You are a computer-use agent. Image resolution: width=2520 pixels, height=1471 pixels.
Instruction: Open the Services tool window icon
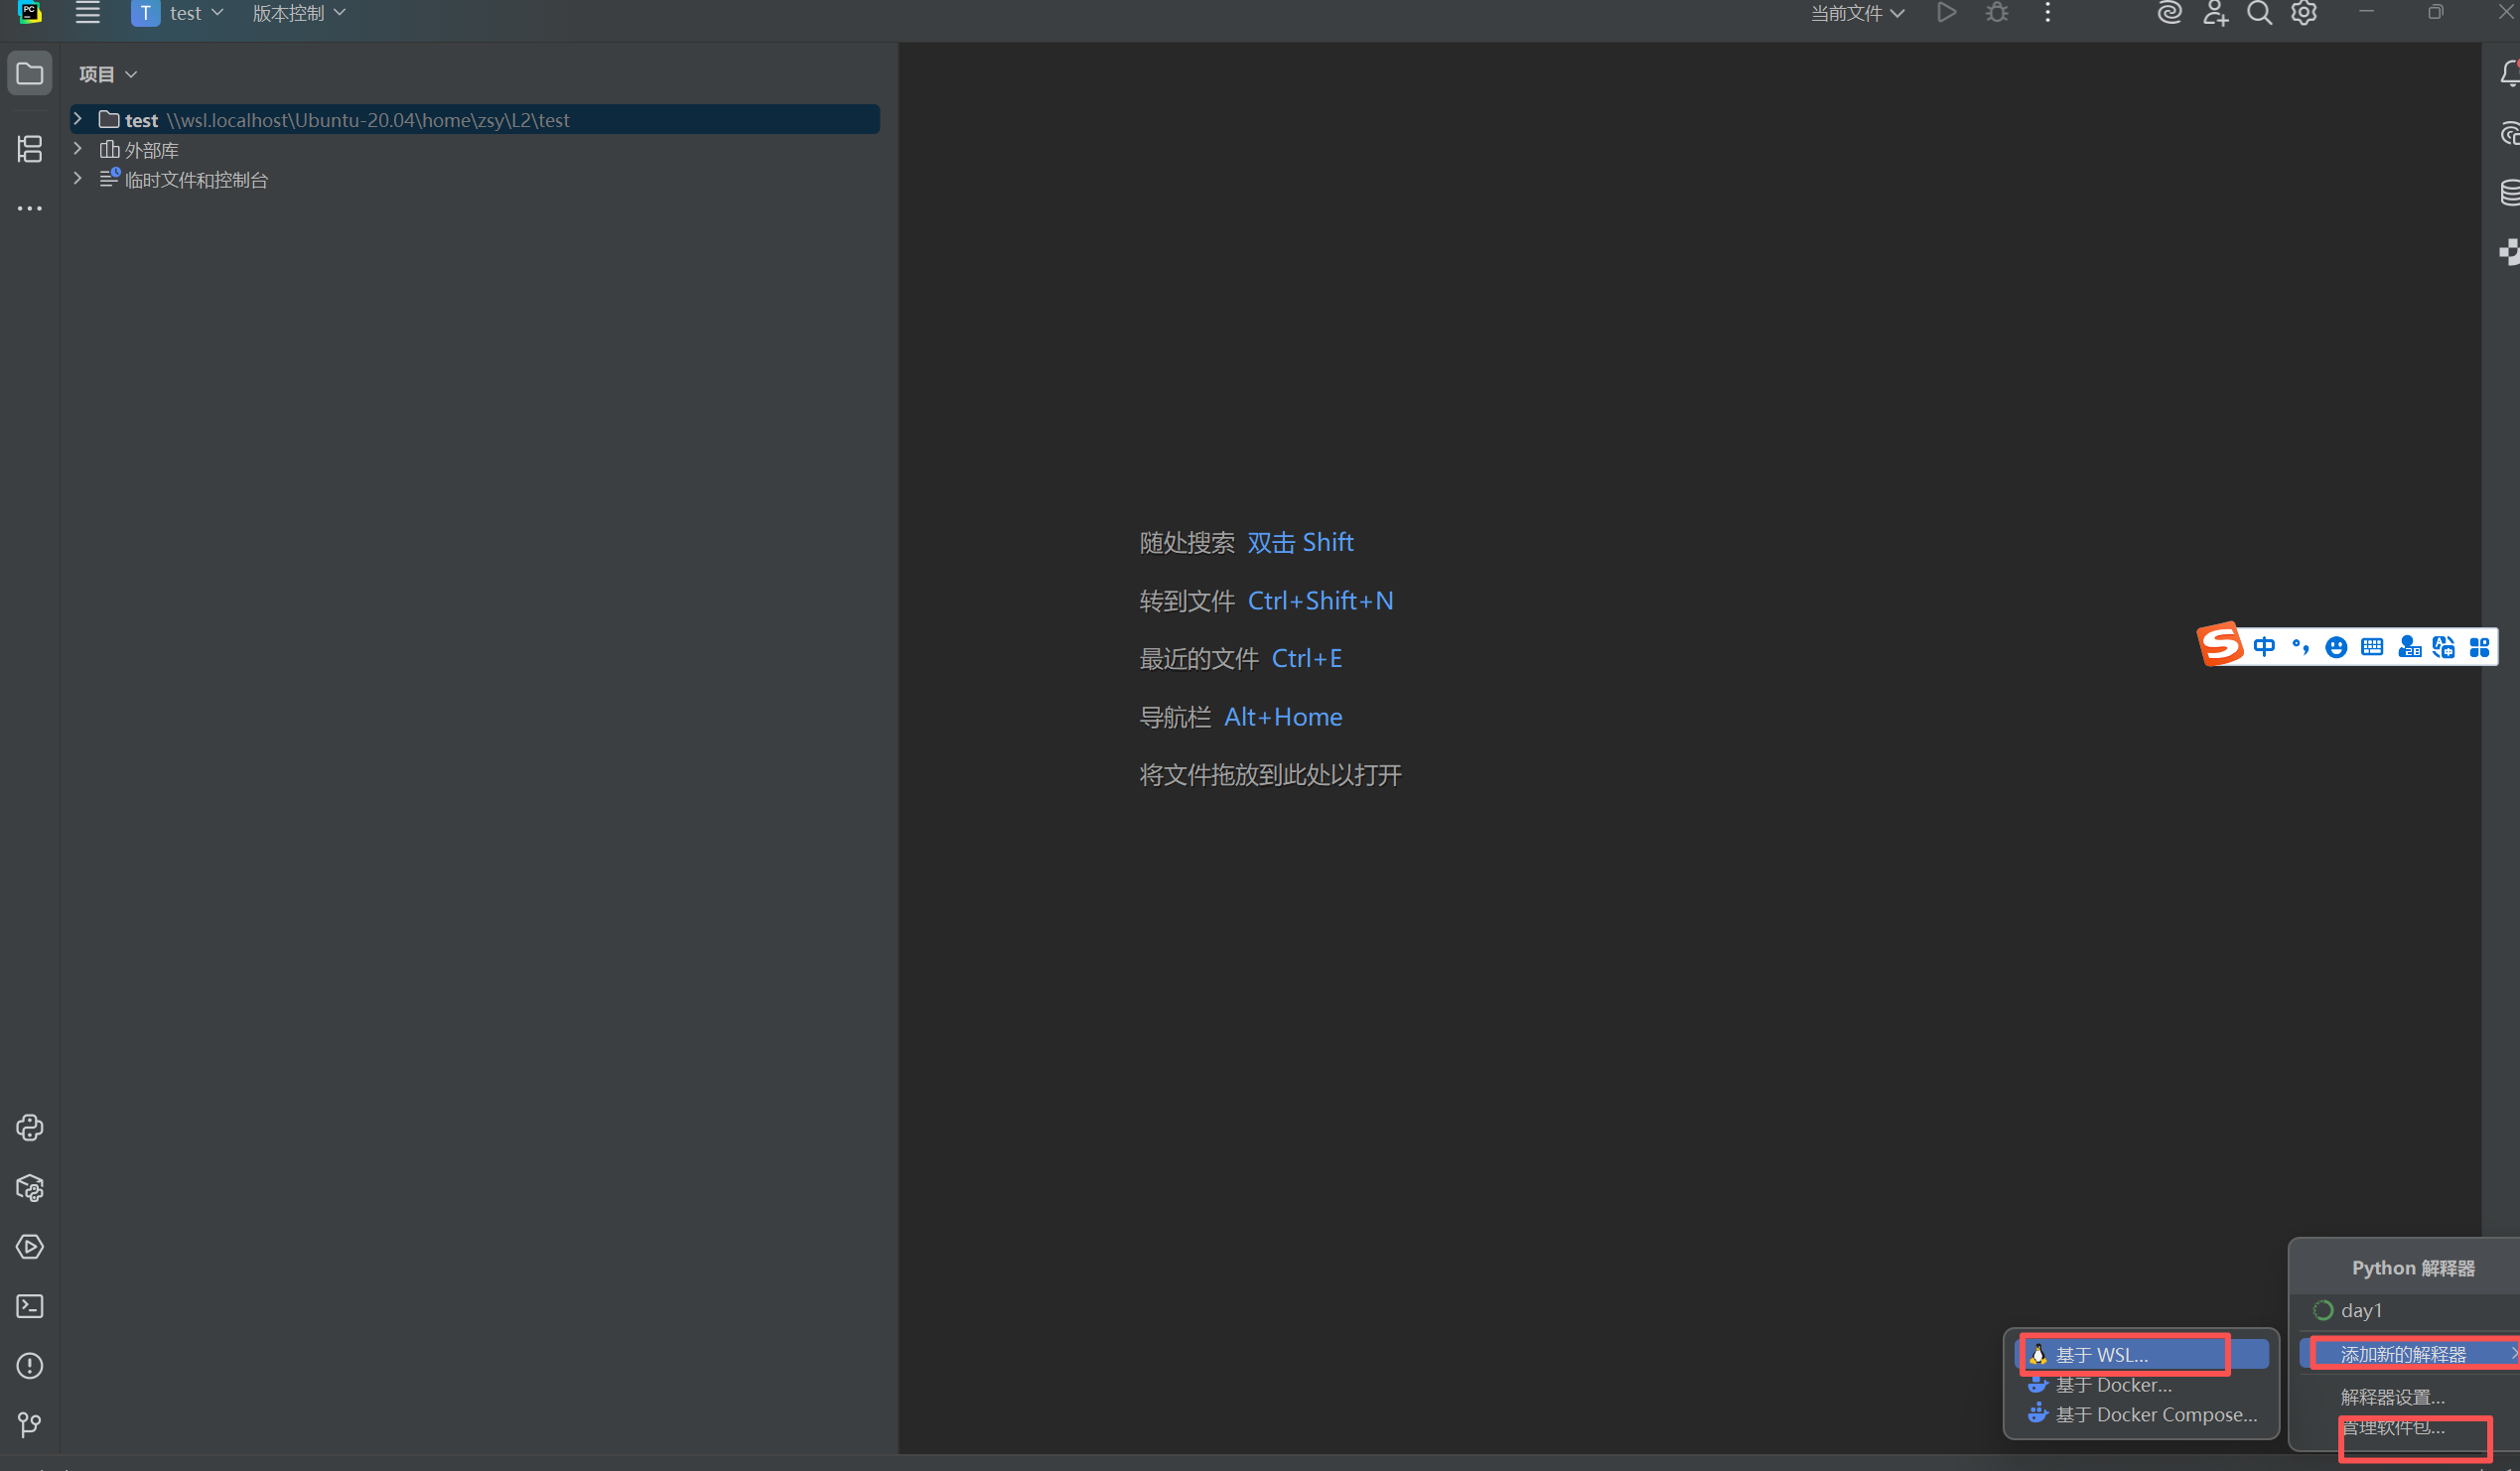[29, 1247]
